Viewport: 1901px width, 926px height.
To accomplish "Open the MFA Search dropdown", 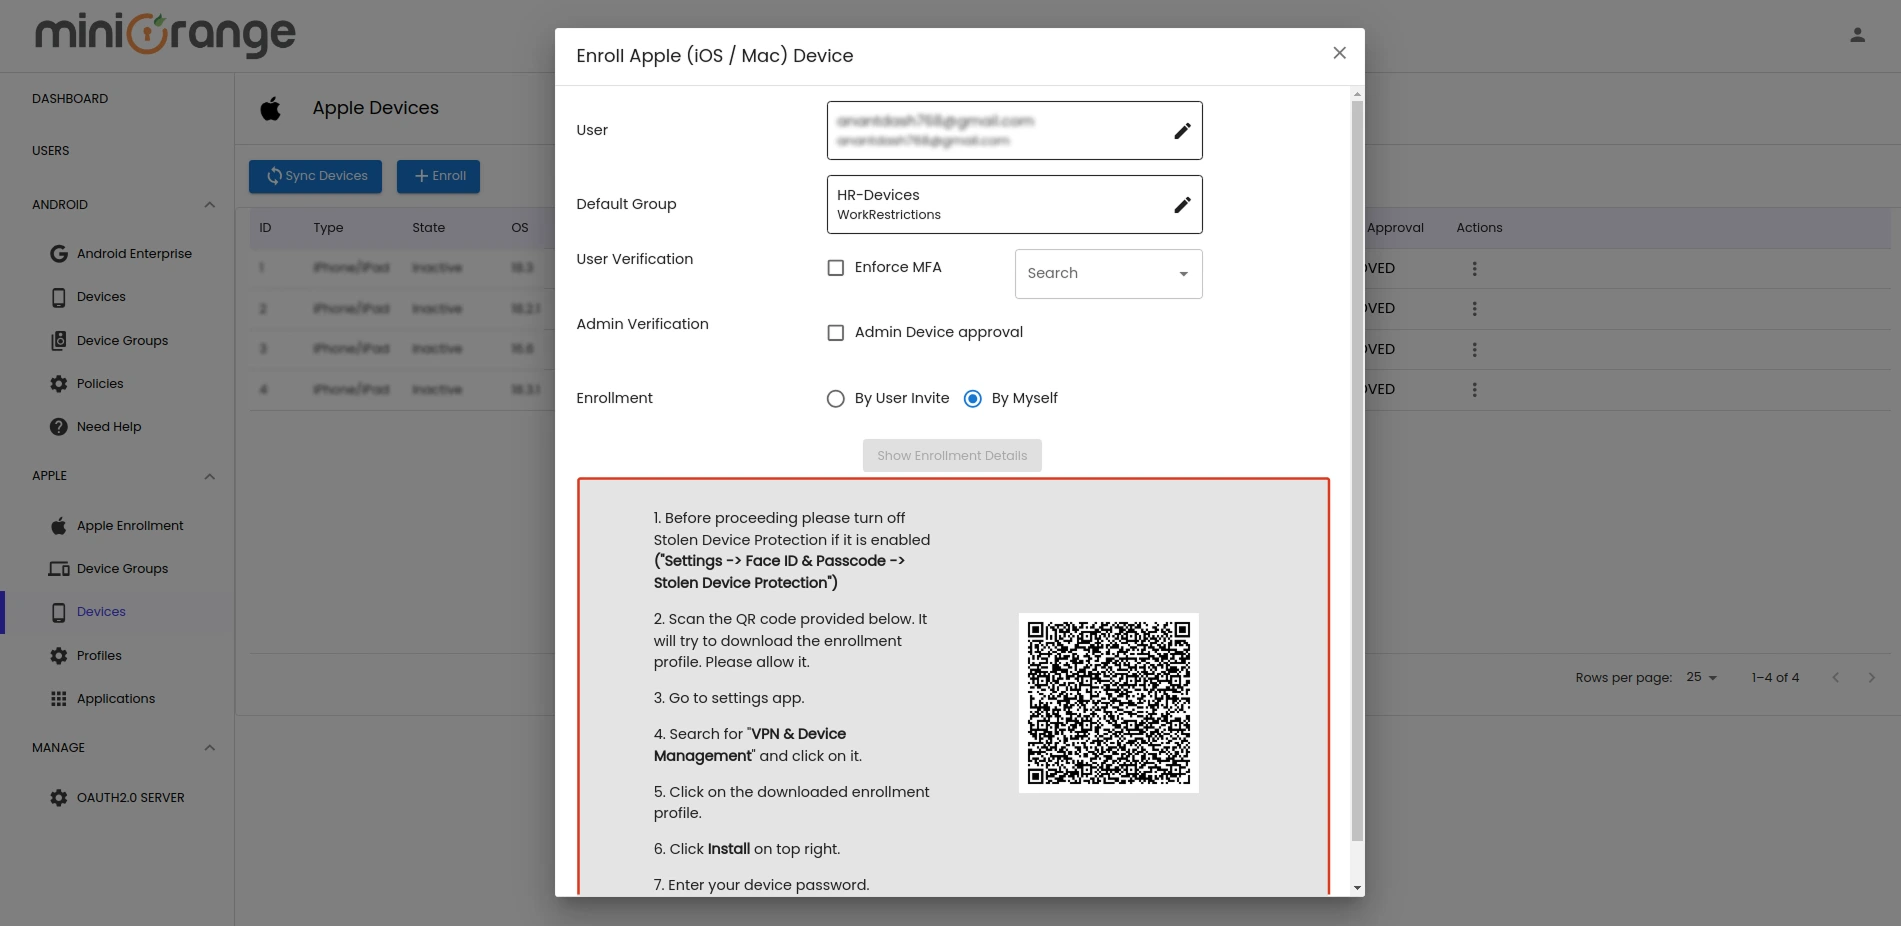I will click(x=1107, y=273).
